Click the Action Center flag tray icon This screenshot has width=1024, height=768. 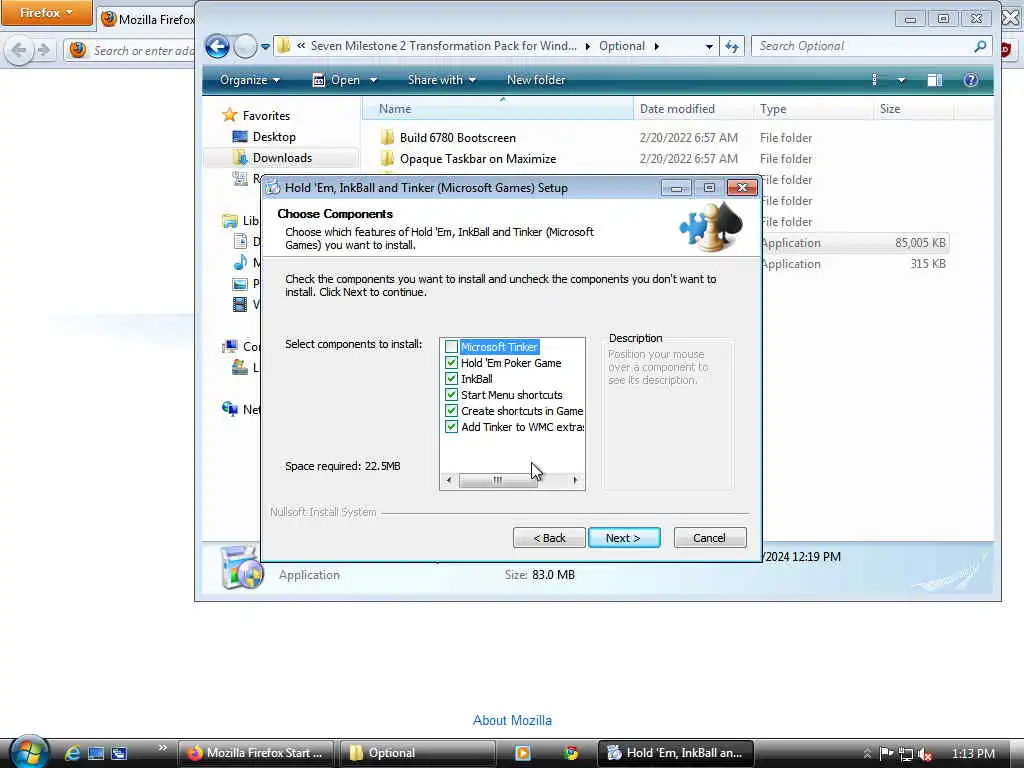tap(886, 754)
